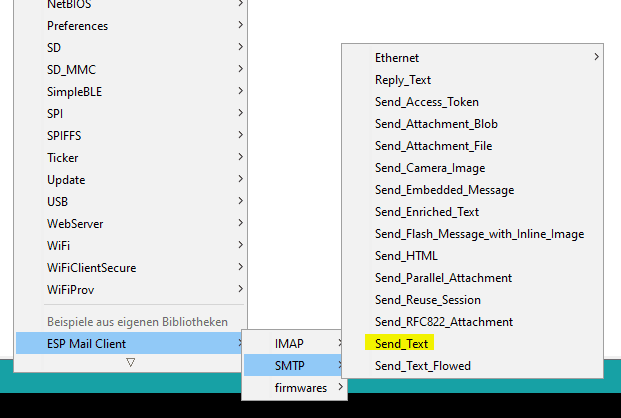Select Send_Text_Flowed from the SMTP submenu

click(x=422, y=366)
